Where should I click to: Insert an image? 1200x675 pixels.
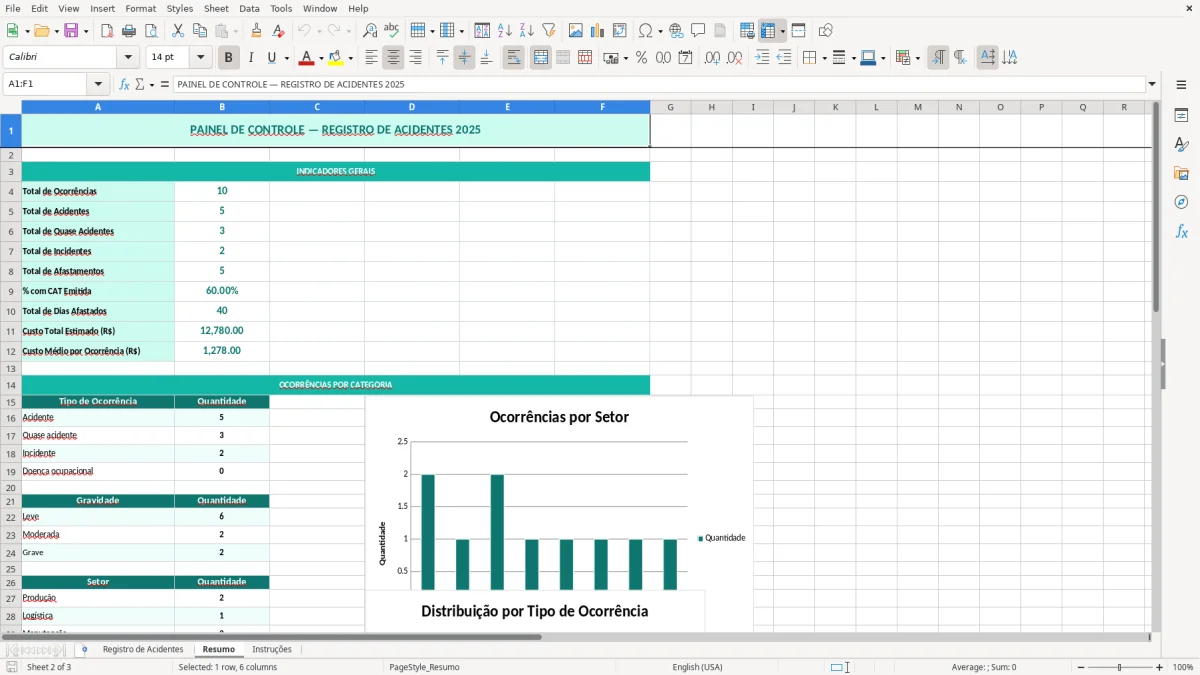click(576, 31)
